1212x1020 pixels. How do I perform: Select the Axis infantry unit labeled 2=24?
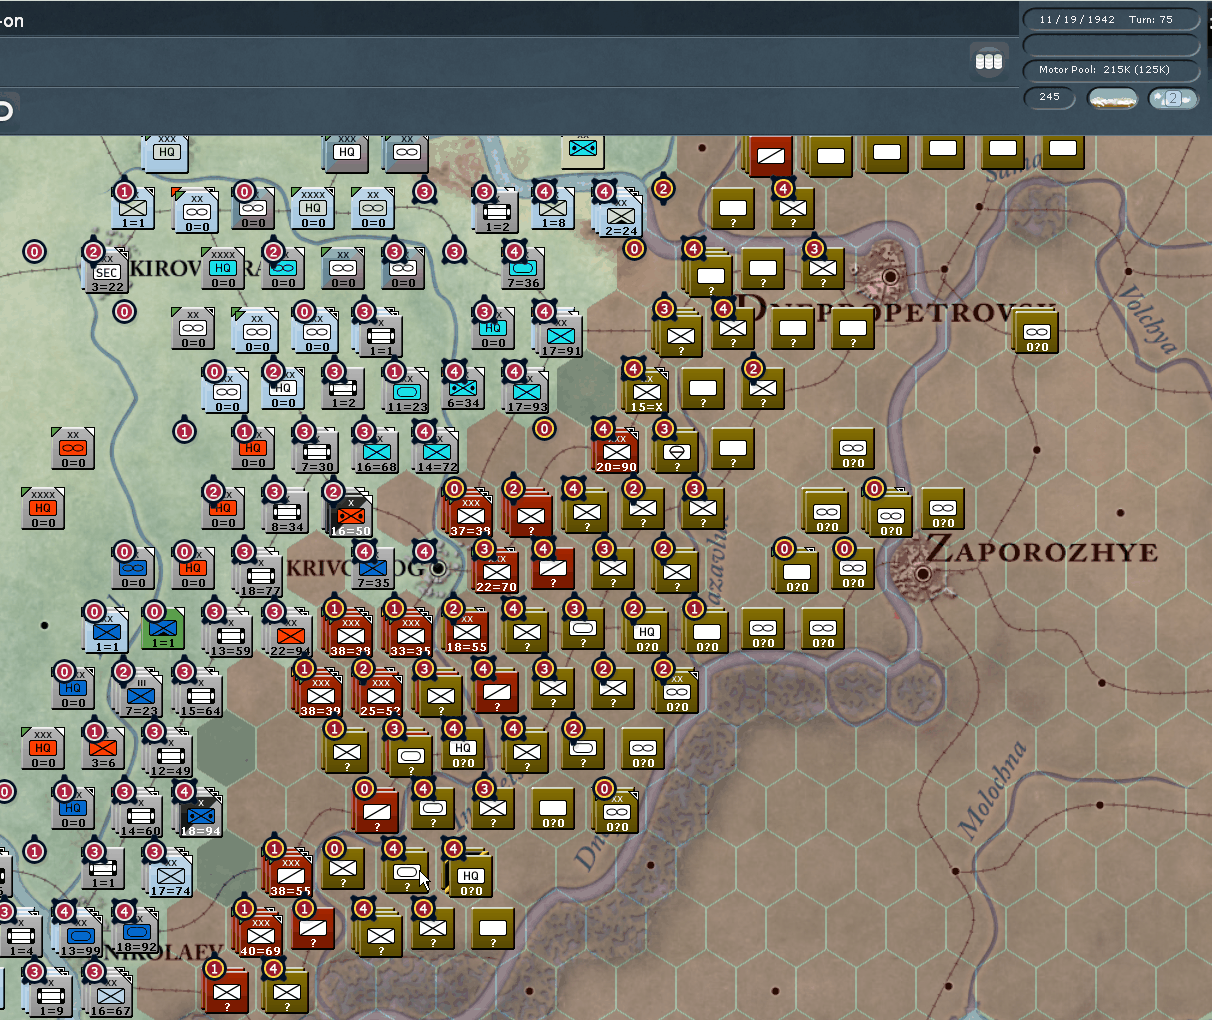(x=620, y=216)
